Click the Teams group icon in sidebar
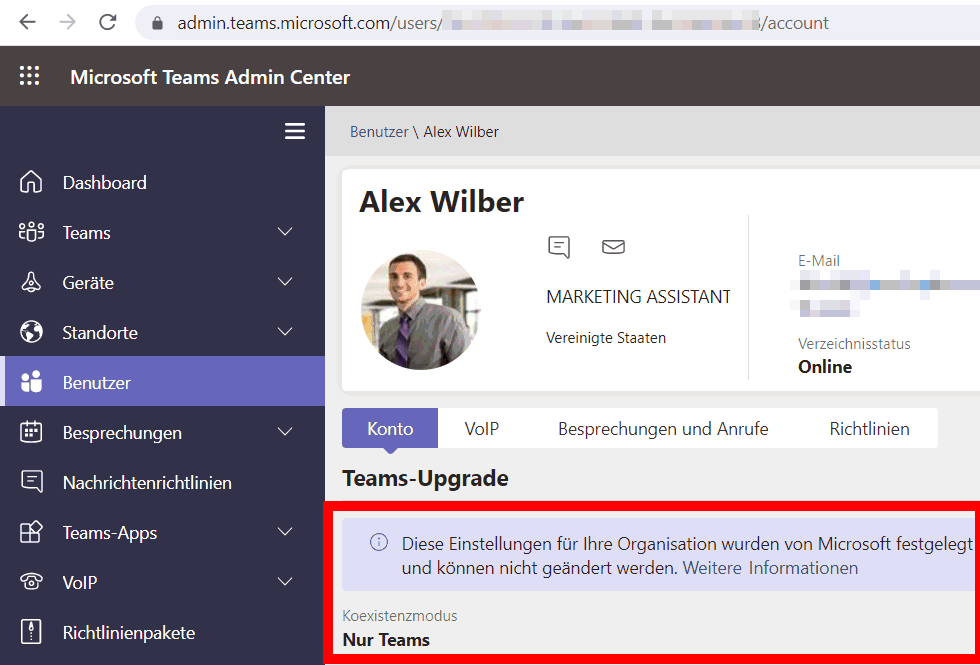 click(31, 232)
